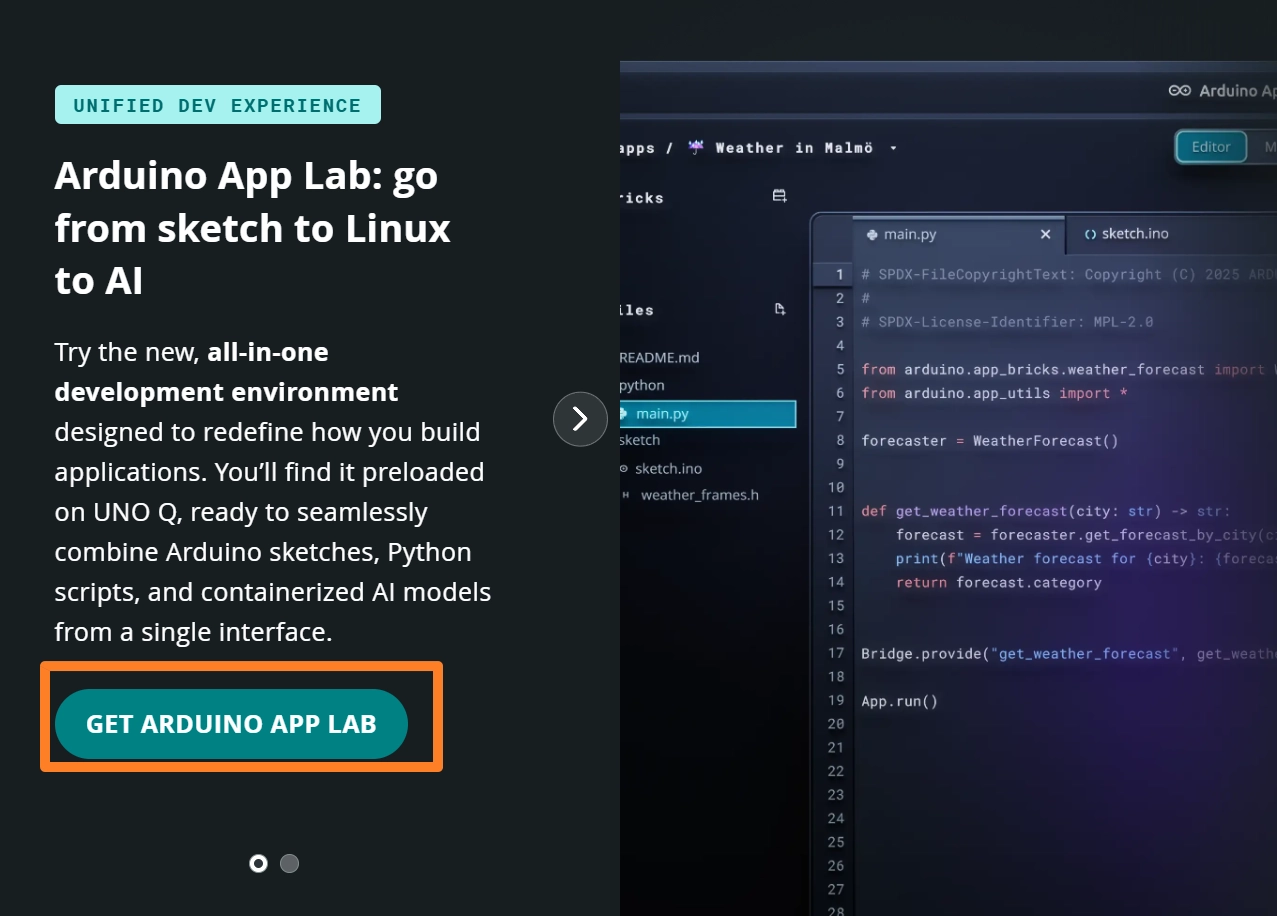Viewport: 1277px width, 916px height.
Task: Add a new file with the files icon
Action: coord(780,309)
